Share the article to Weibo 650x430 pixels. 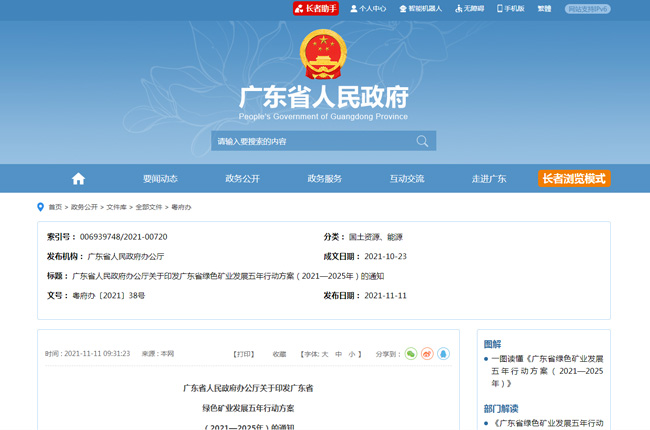[427, 354]
